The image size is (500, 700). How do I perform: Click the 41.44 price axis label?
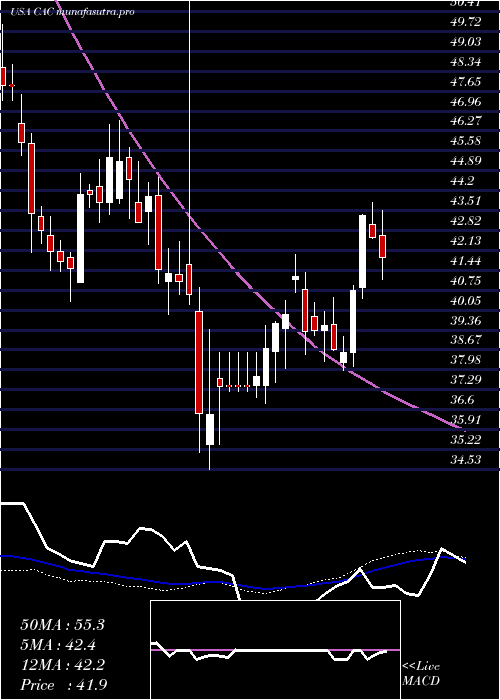[466, 261]
